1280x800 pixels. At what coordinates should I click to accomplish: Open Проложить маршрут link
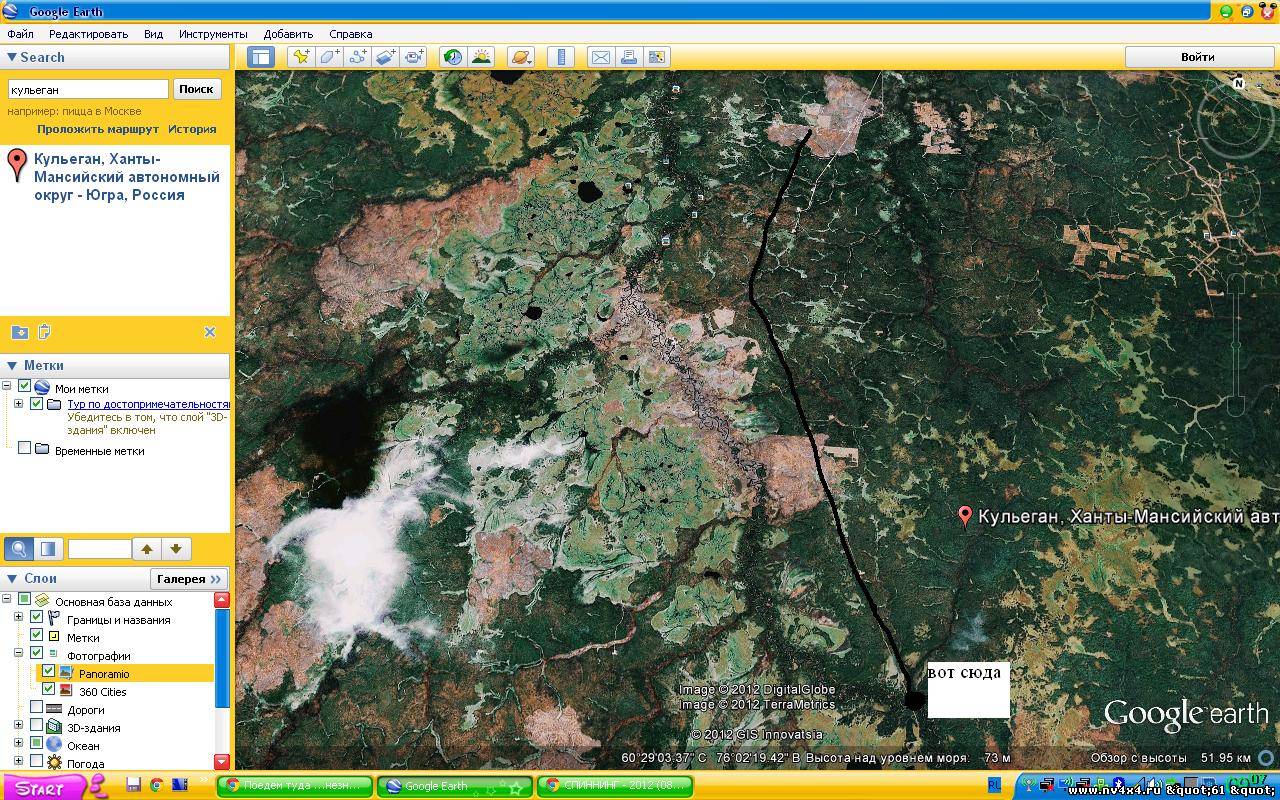(98, 129)
